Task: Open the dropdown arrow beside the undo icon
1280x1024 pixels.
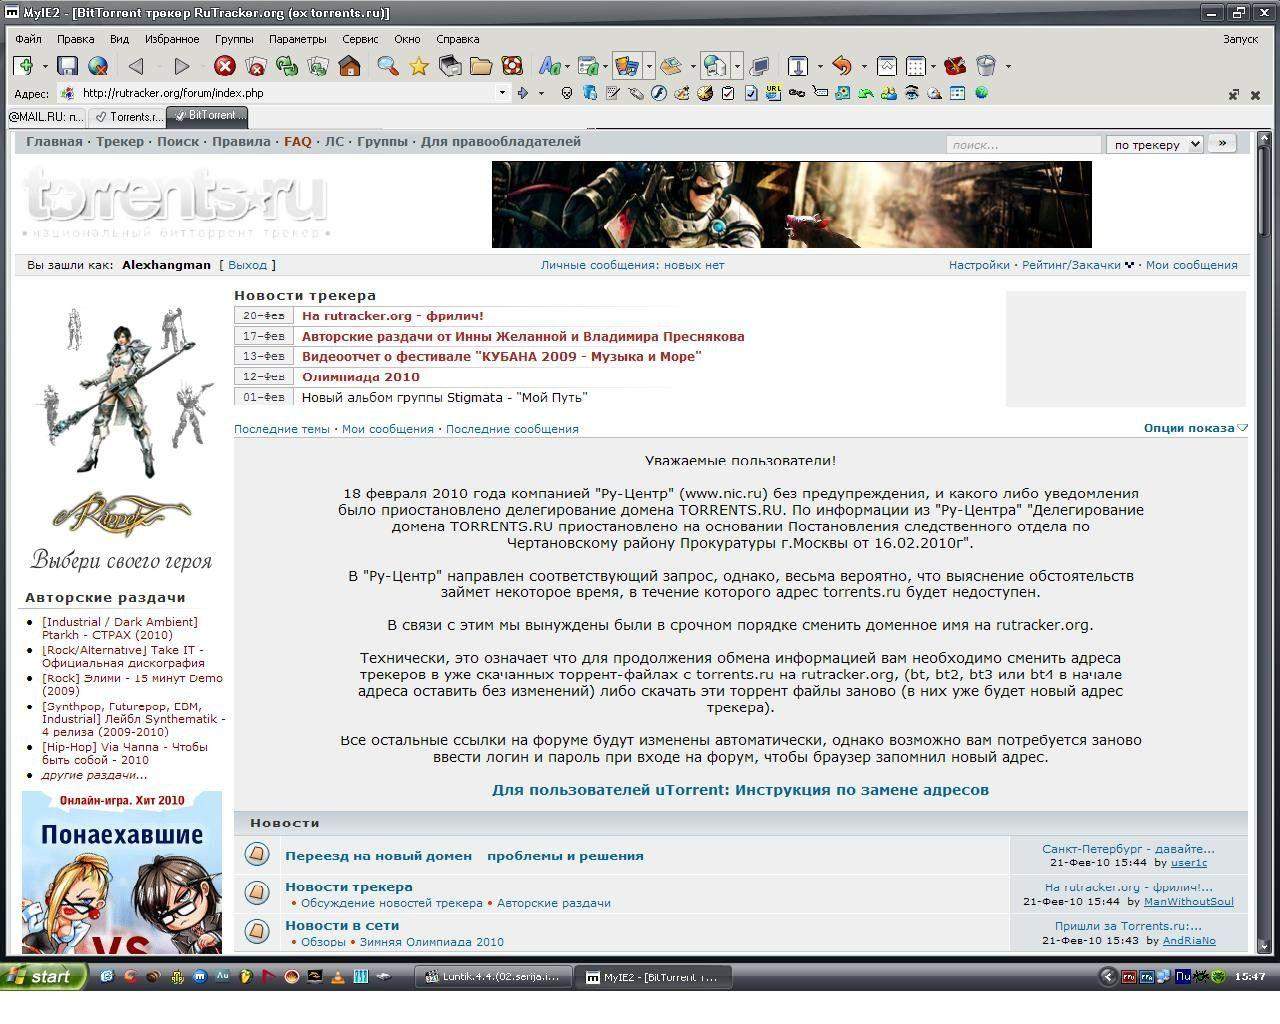Action: pos(863,66)
